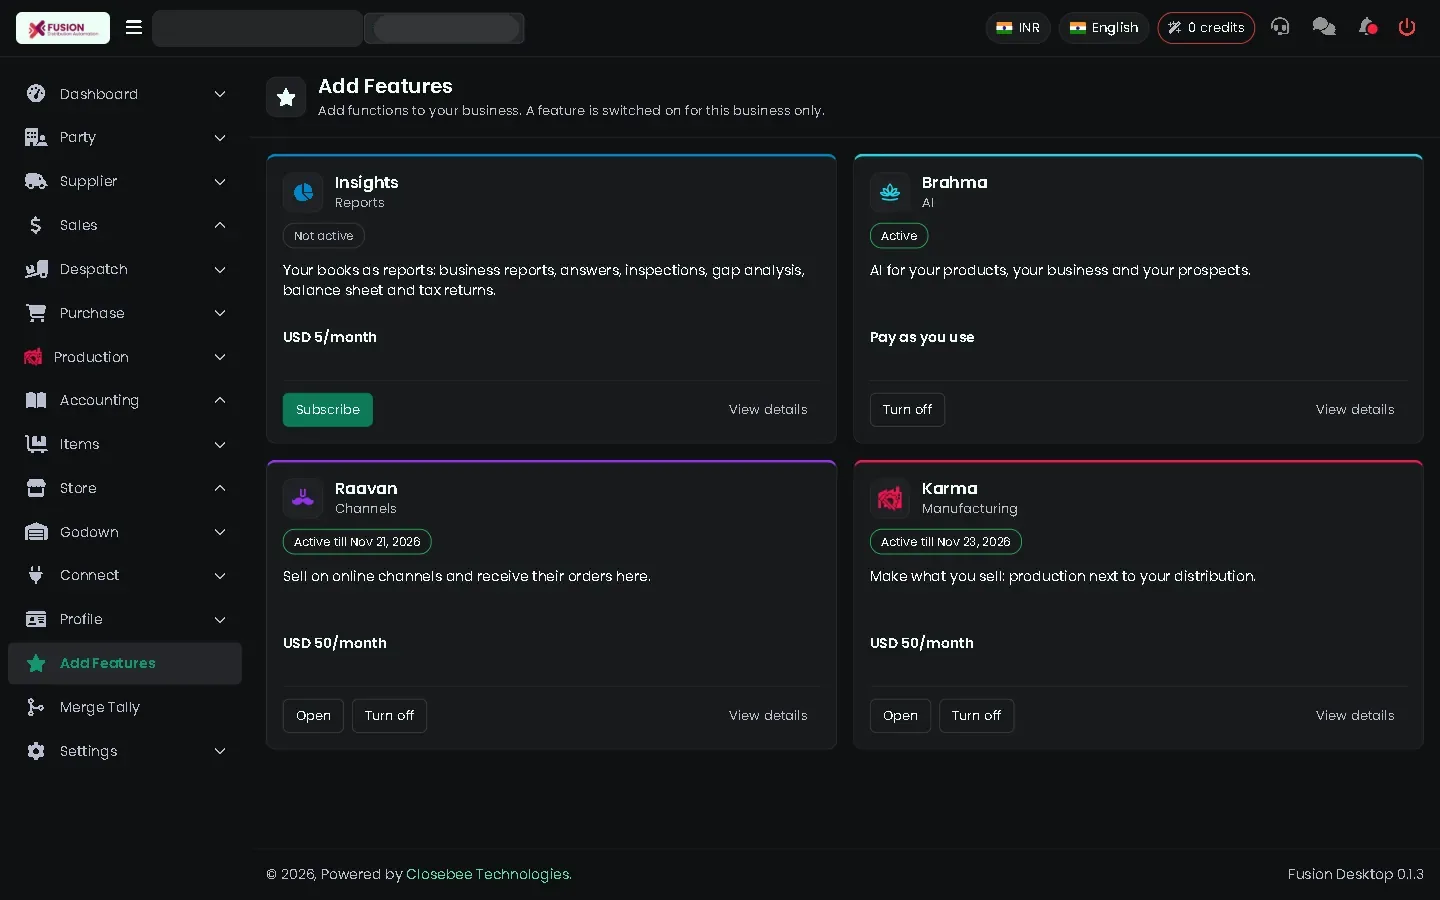The height and width of the screenshot is (900, 1440).
Task: Turn off the Brahma feature
Action: (907, 410)
